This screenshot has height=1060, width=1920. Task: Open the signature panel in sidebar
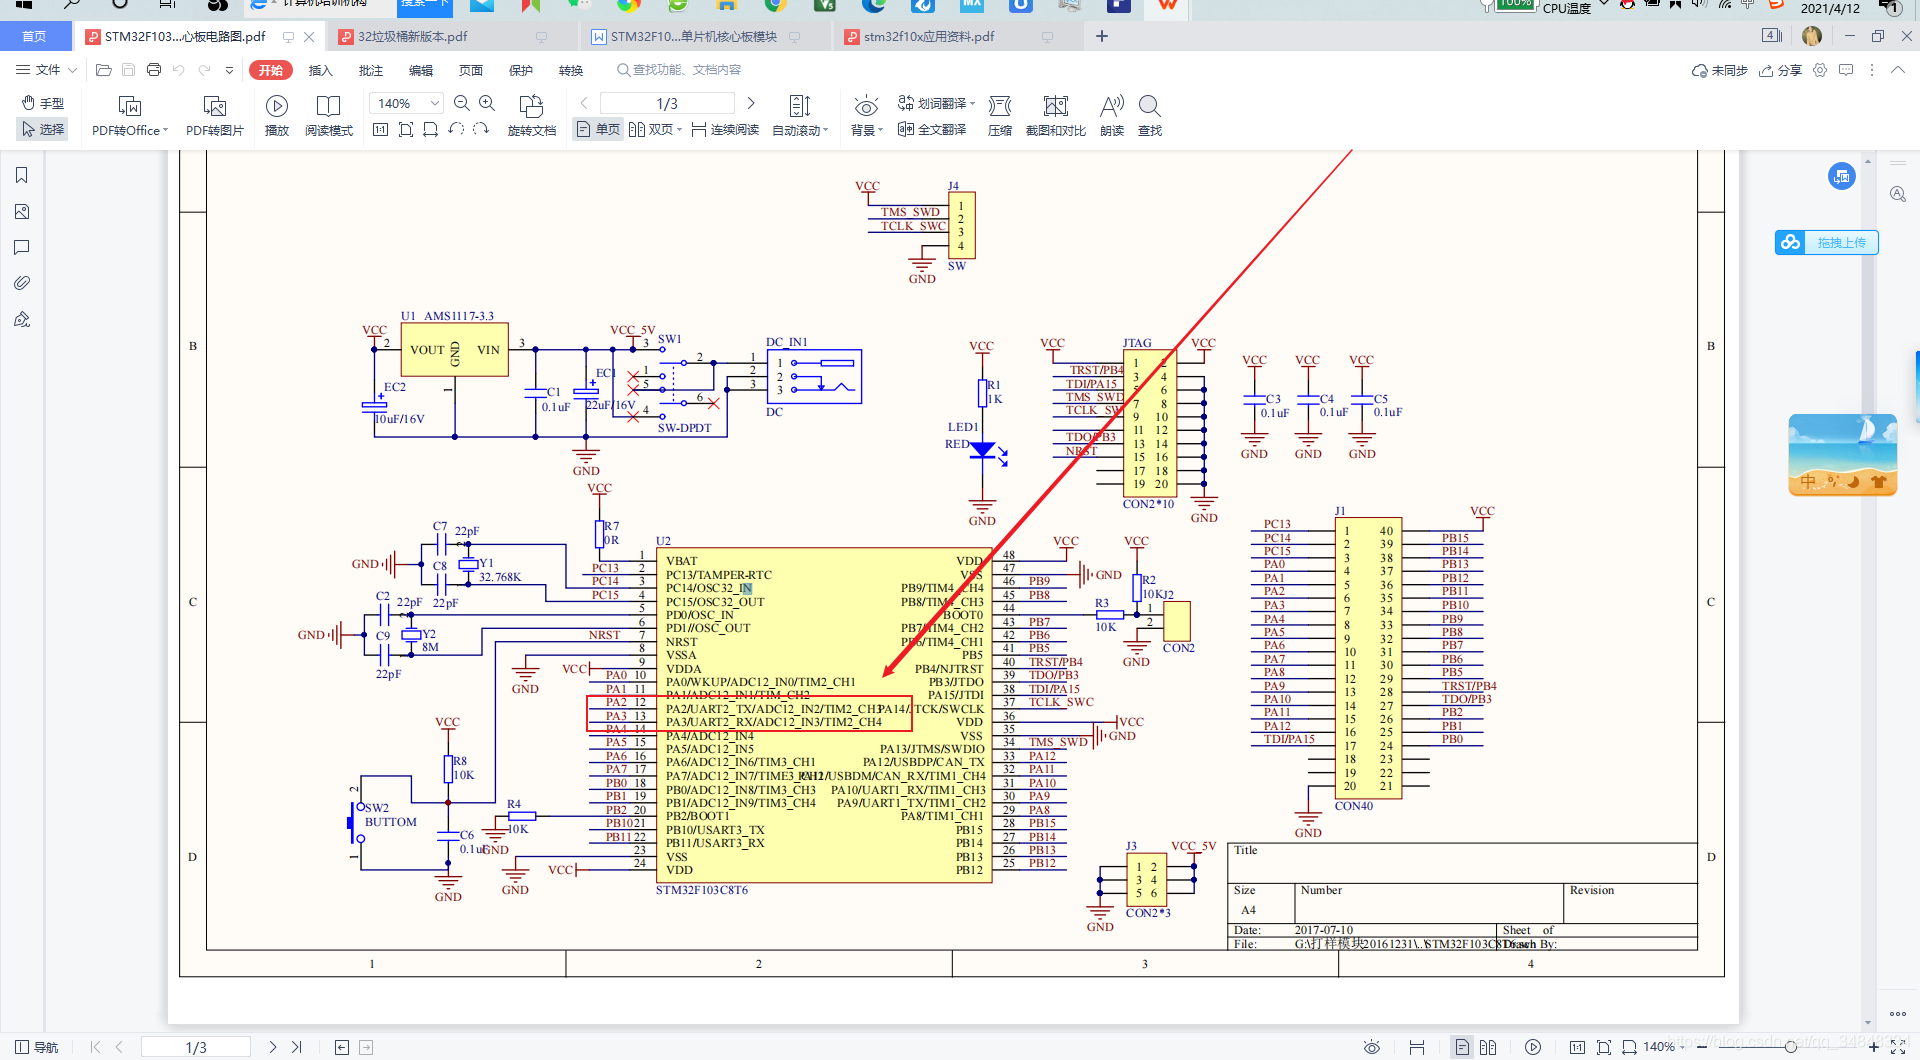(22, 319)
